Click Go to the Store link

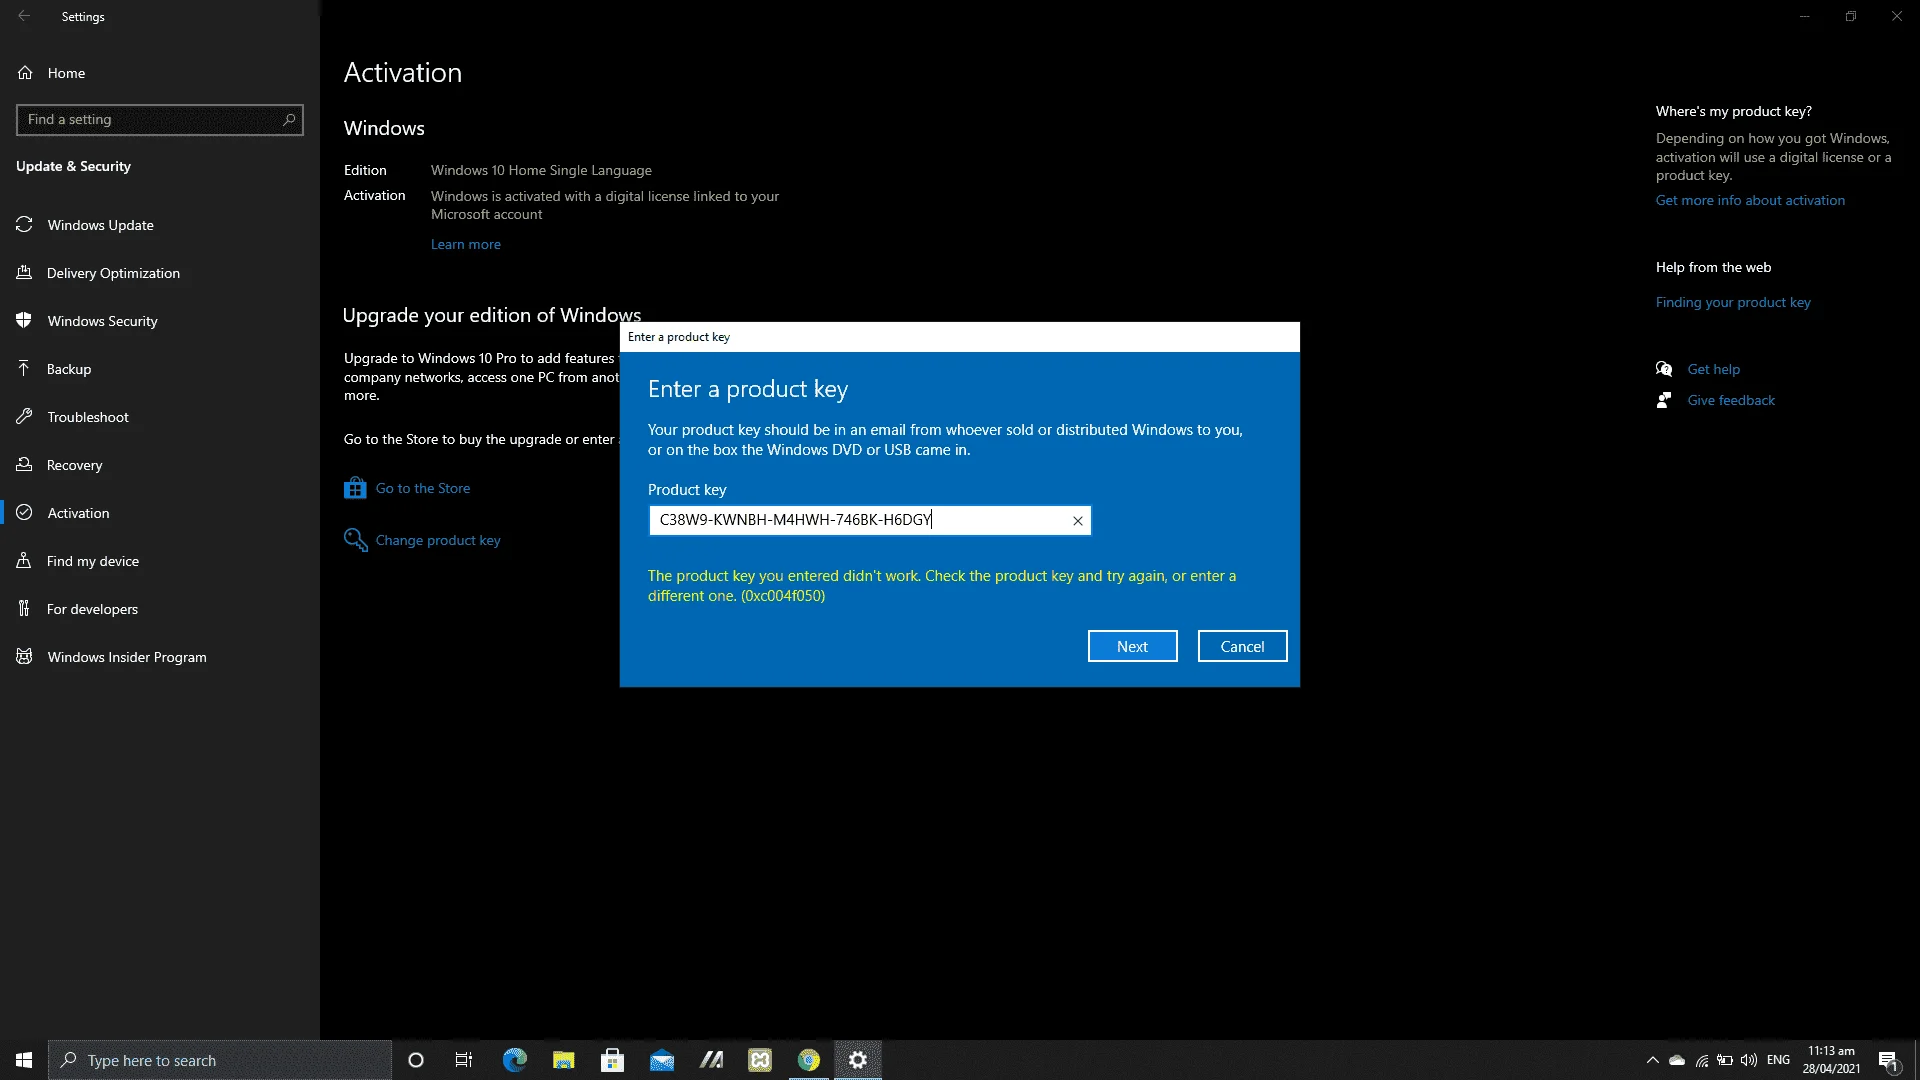(x=422, y=488)
